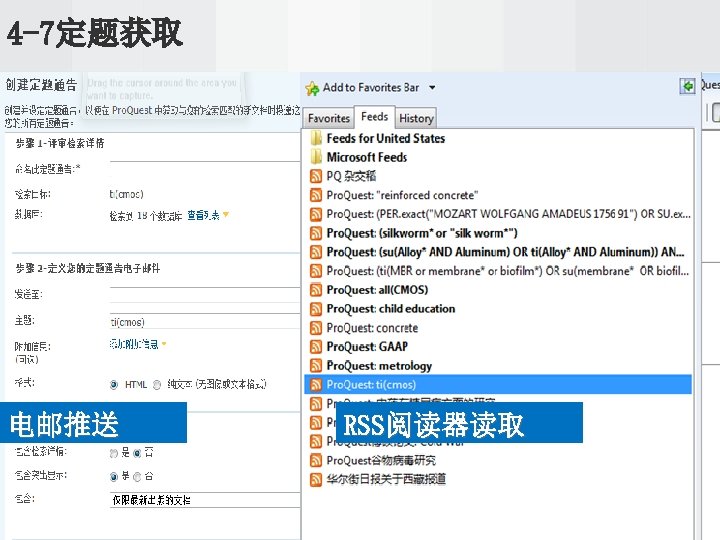720x540 pixels.
Task: Switch to the Feeds tab
Action: 375,117
